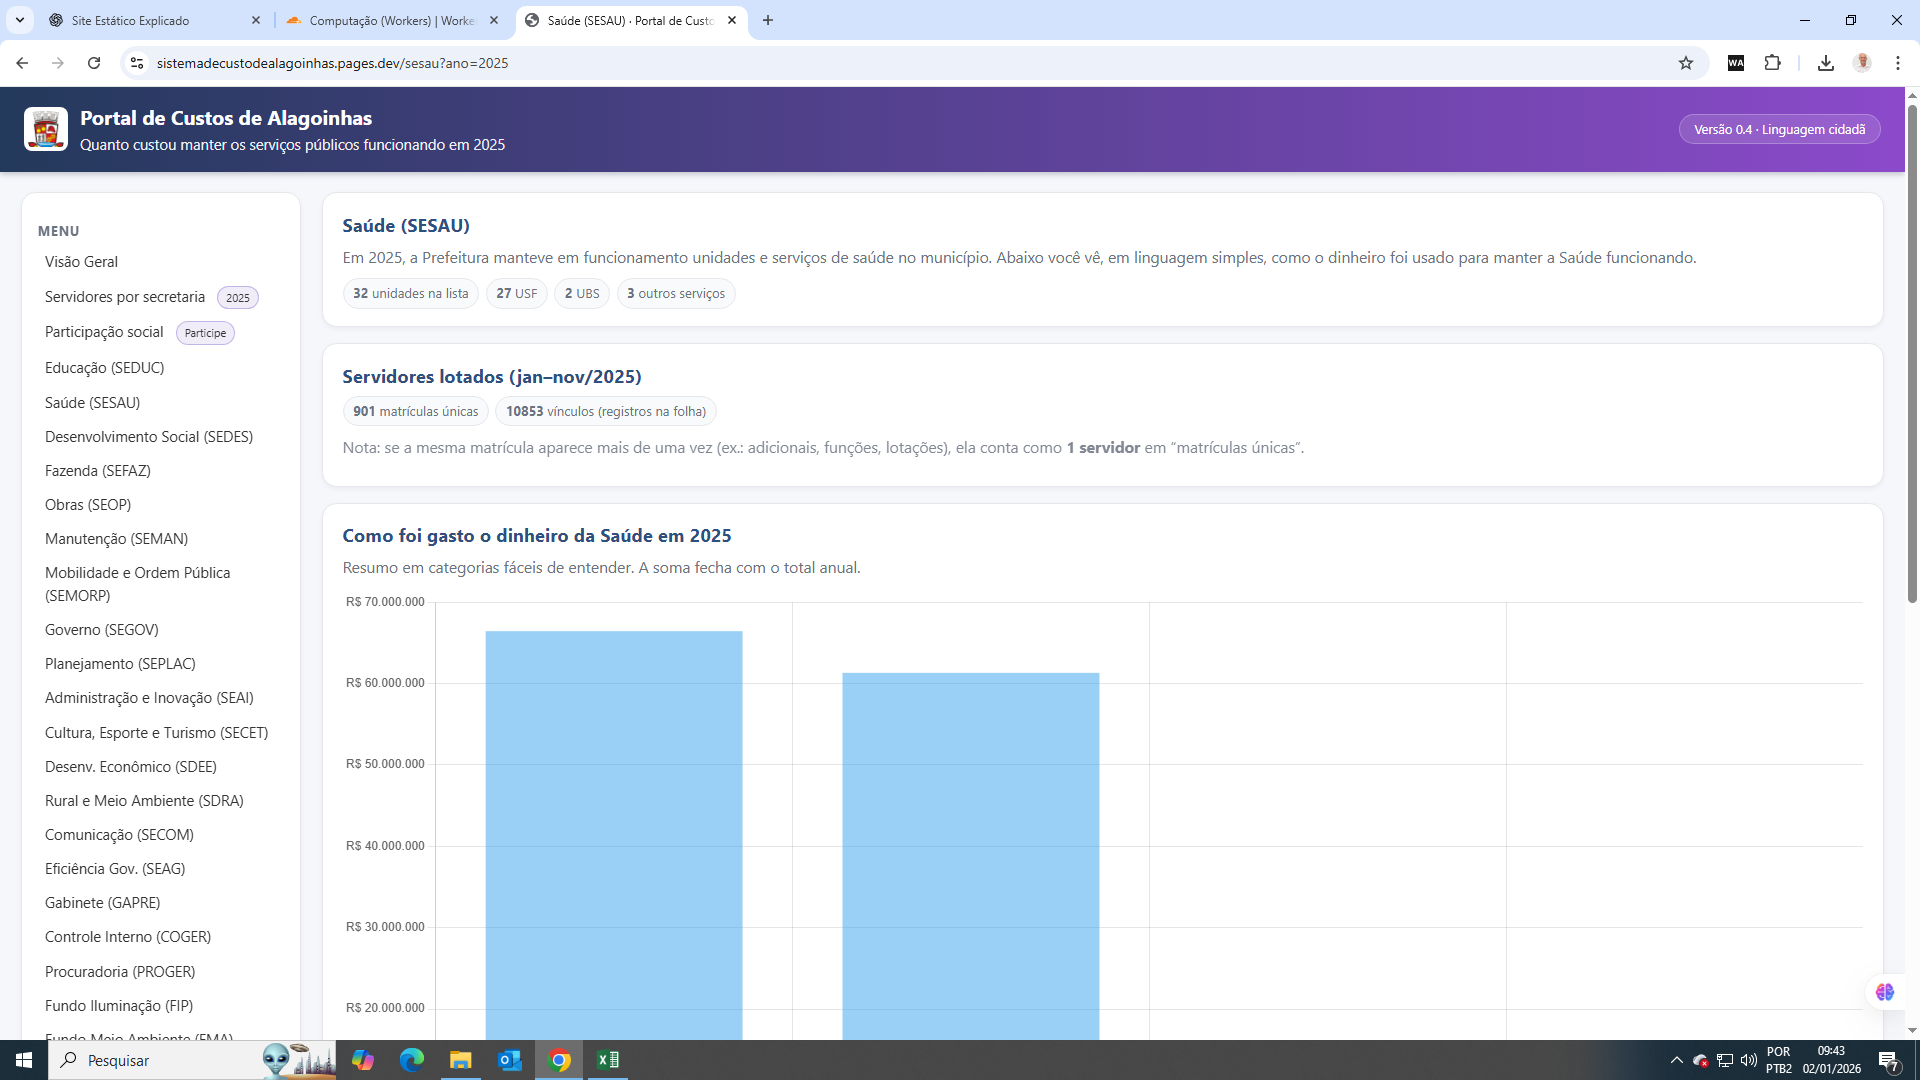Screen dimensions: 1920x1080
Task: Open Servidores por secretaria menu item
Action: tap(125, 297)
